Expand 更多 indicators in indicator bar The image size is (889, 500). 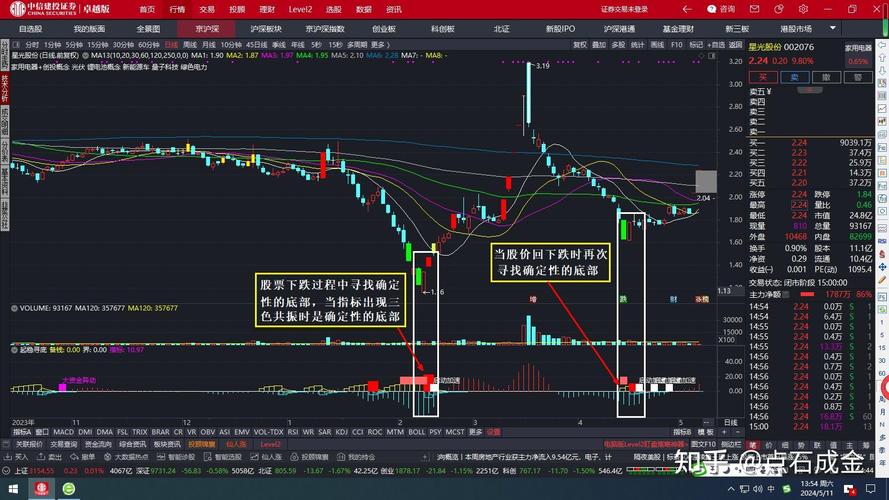[x=476, y=432]
